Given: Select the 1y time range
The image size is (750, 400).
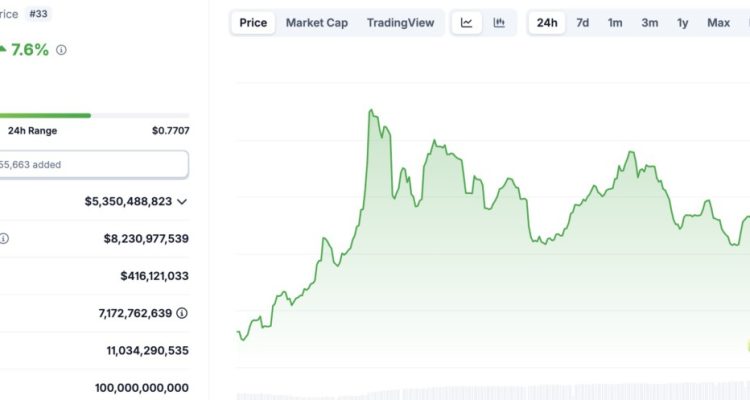Looking at the screenshot, I should (683, 22).
